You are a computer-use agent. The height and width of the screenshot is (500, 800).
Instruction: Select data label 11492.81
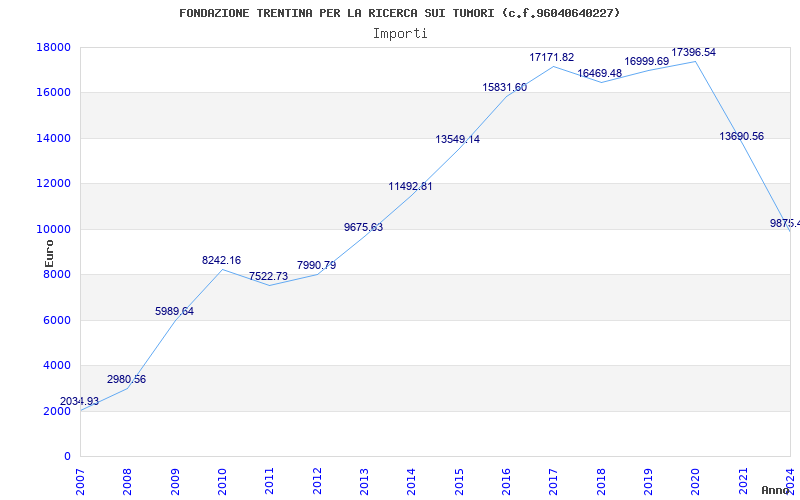pos(410,187)
